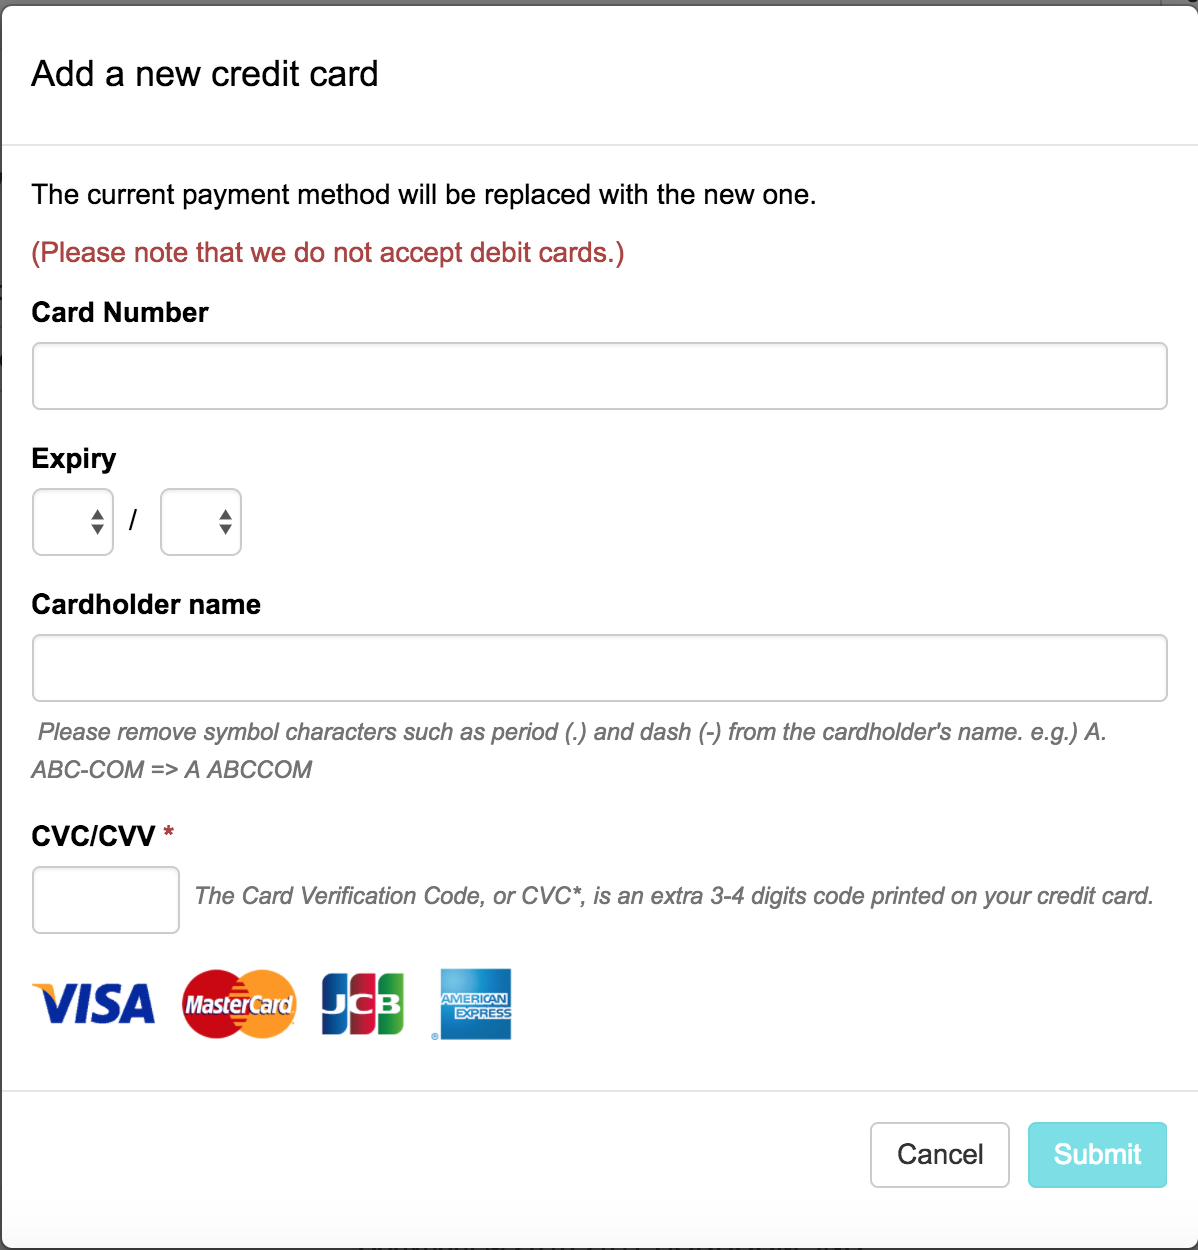Click the red debit cards notice
Screen dimensions: 1198x1250
(328, 253)
